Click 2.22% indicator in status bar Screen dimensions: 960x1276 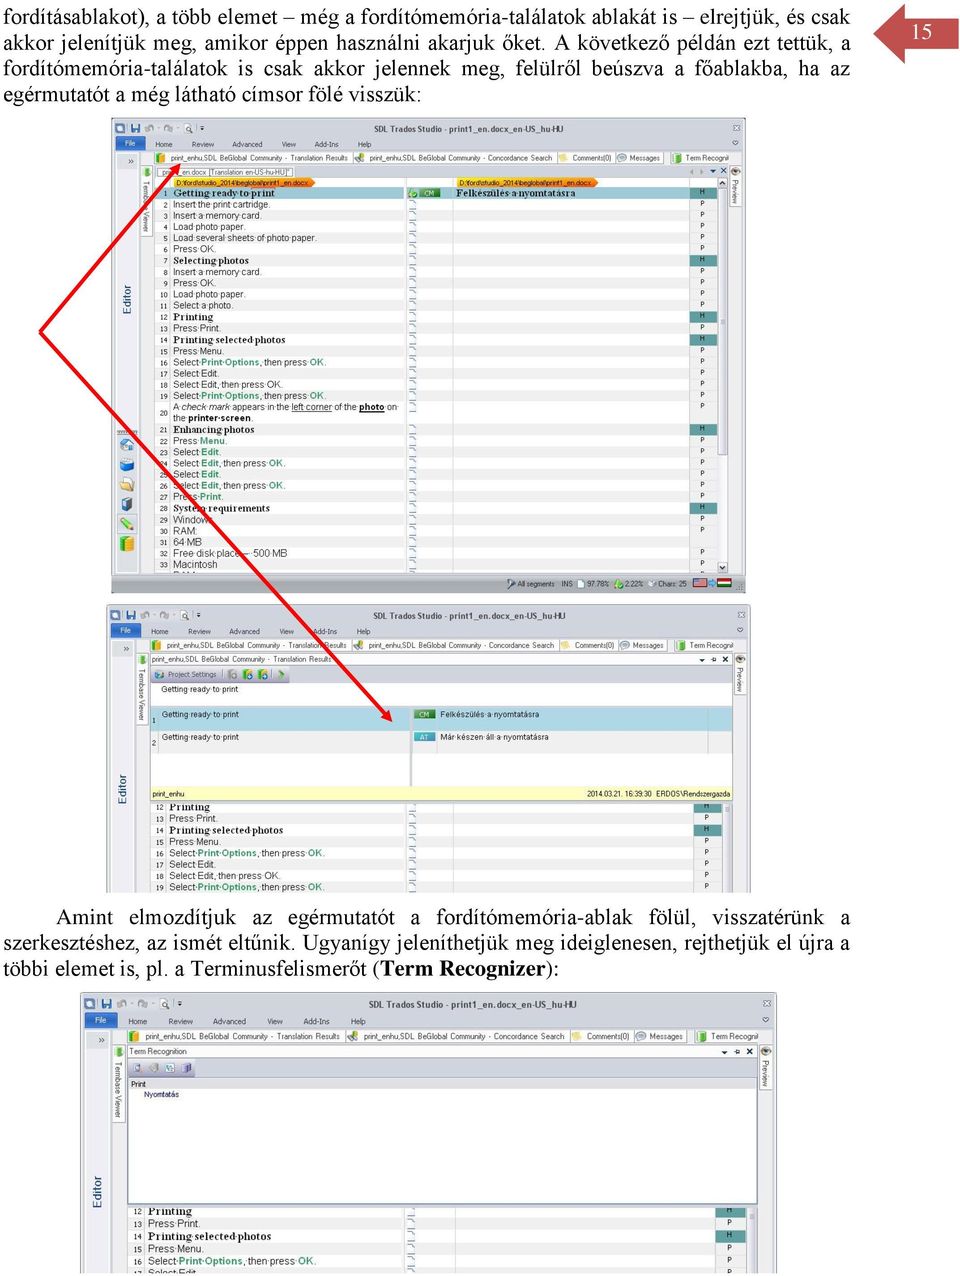pos(629,584)
